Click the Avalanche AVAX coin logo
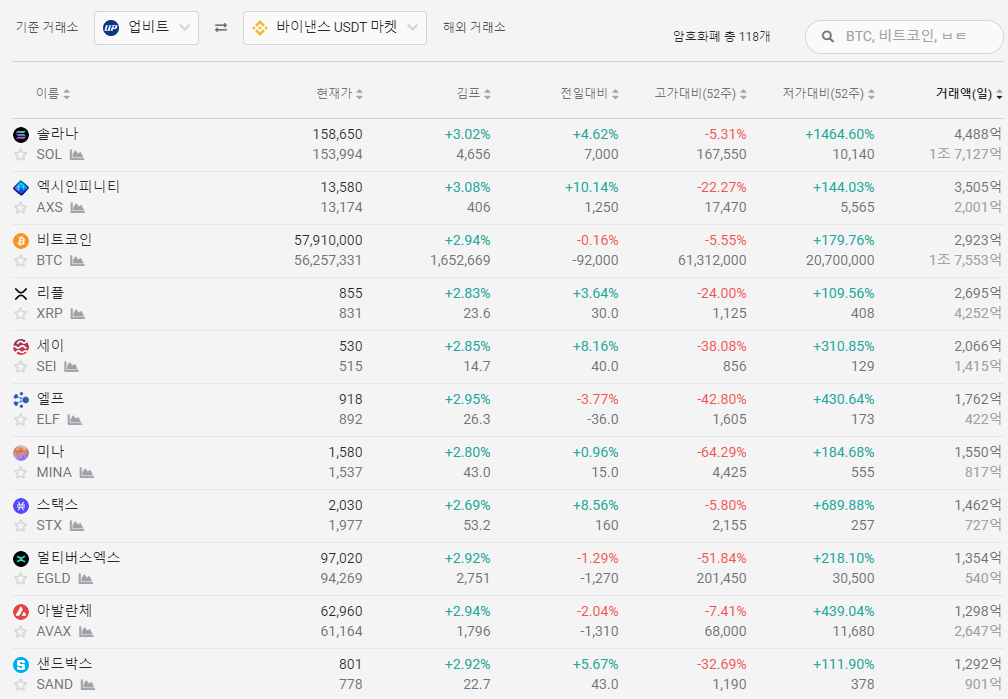 coord(21,612)
